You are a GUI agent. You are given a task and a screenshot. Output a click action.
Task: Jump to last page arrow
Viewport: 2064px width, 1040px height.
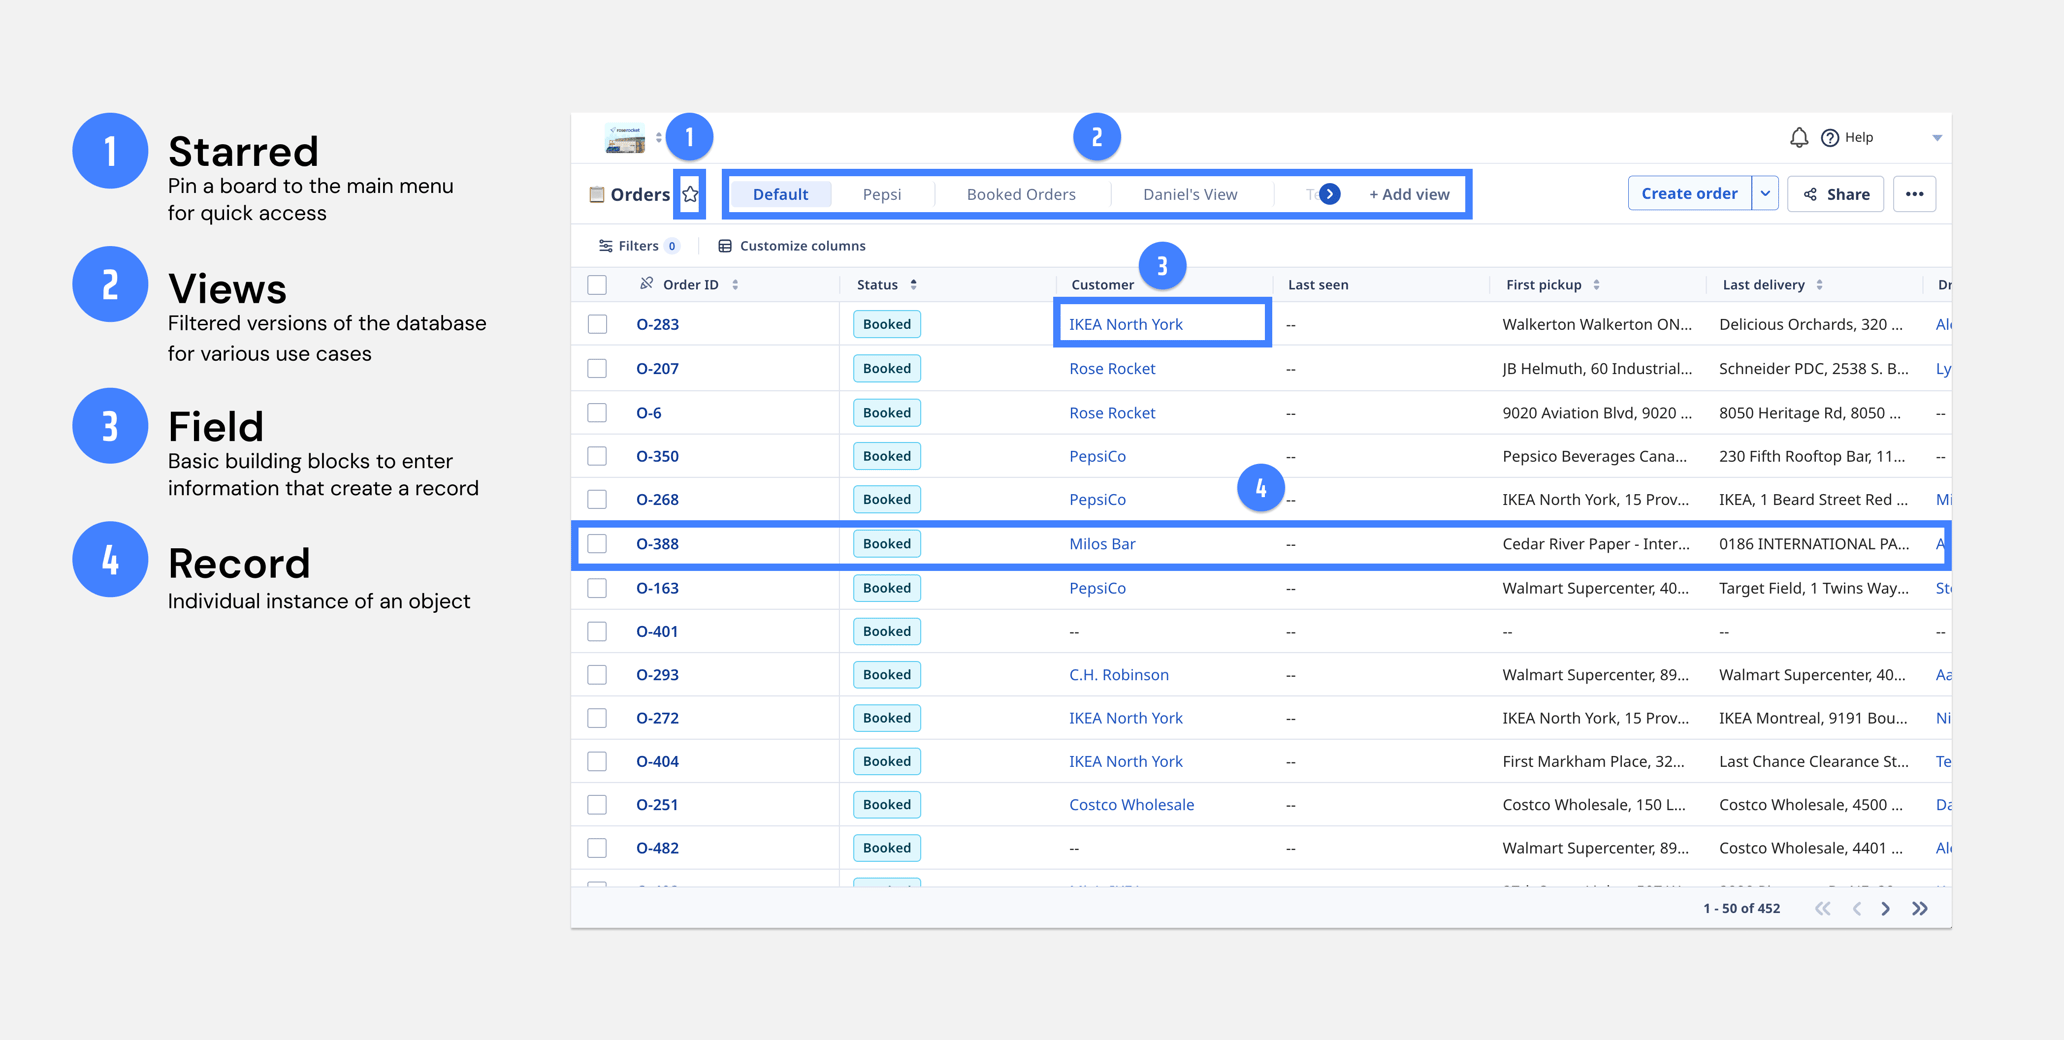tap(1920, 909)
